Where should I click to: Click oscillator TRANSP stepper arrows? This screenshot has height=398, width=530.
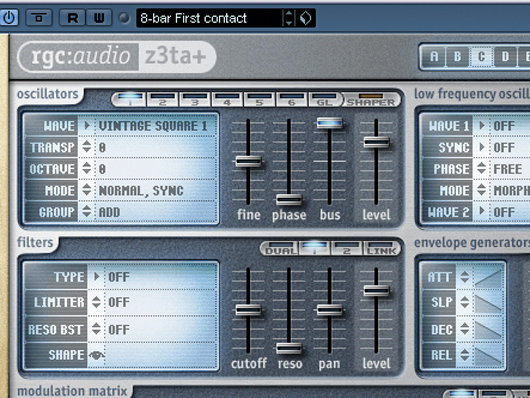pos(87,147)
